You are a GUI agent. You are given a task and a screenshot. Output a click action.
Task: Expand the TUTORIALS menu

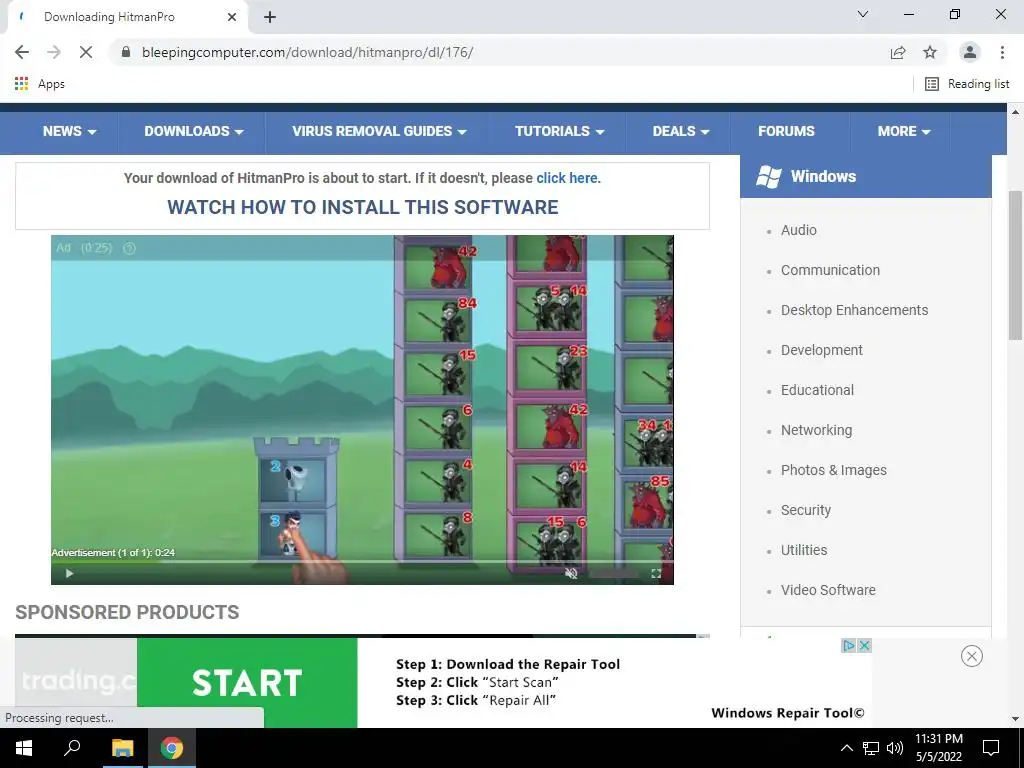[x=560, y=131]
